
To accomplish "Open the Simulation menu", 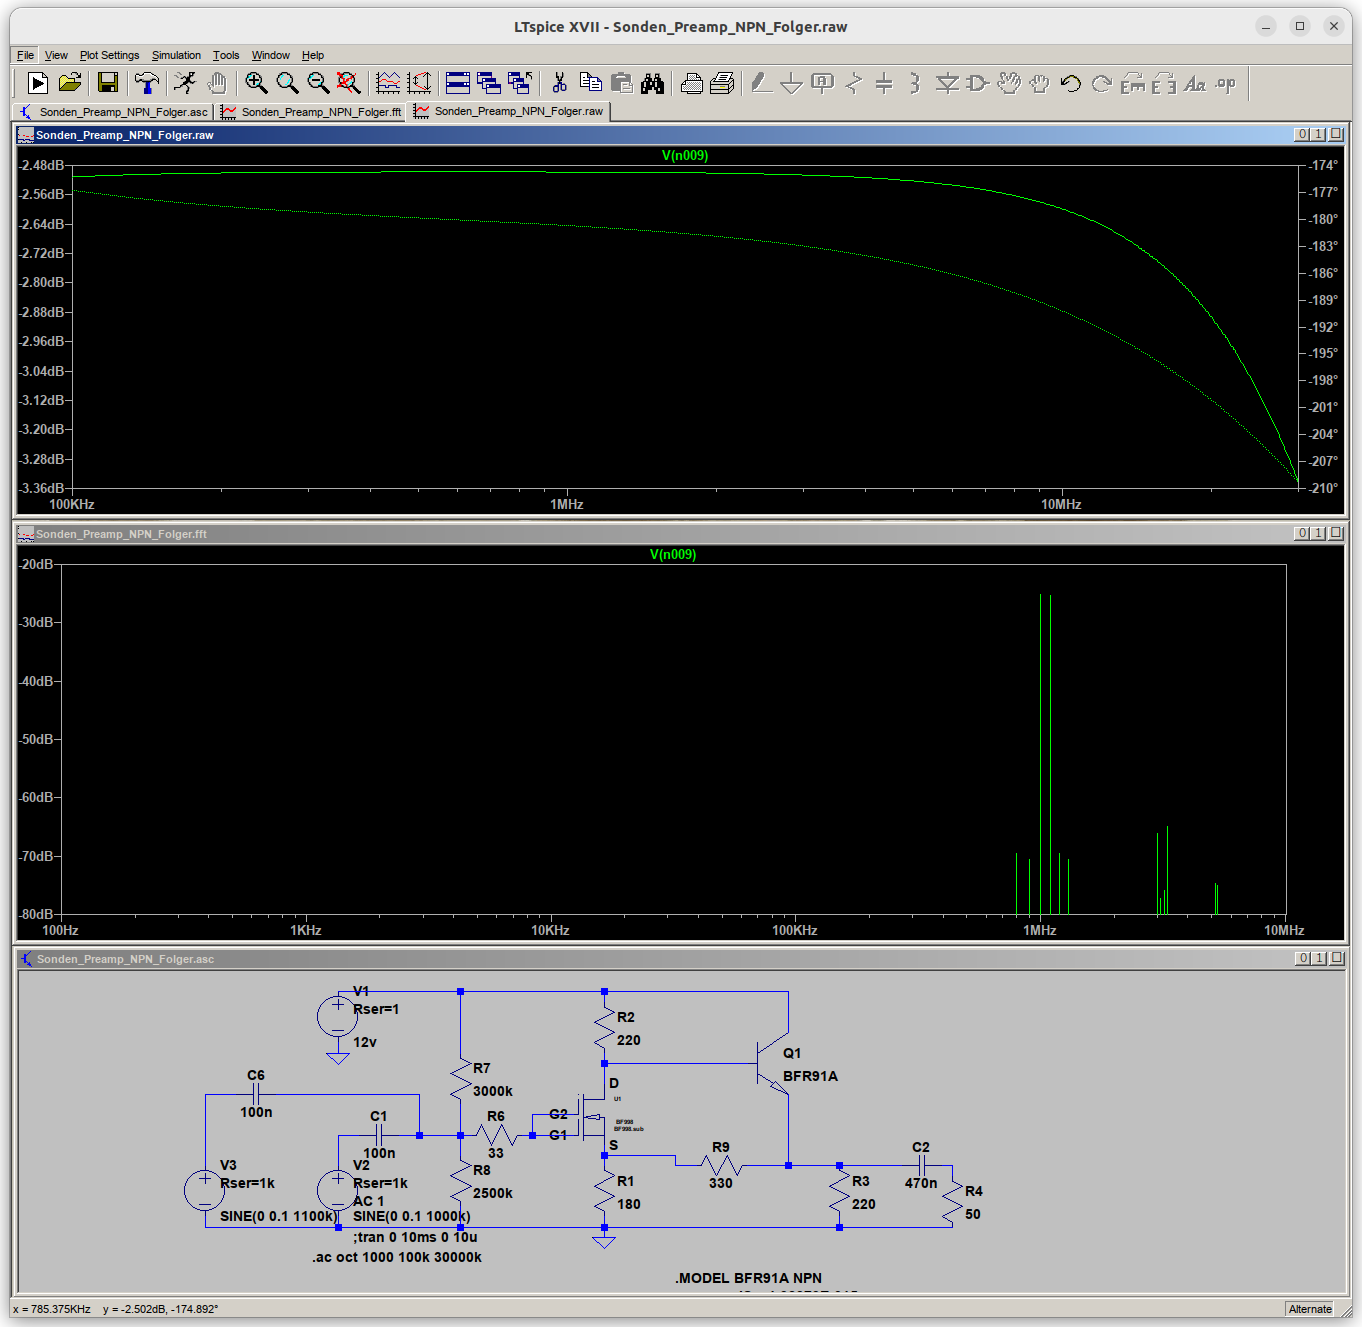I will (176, 55).
